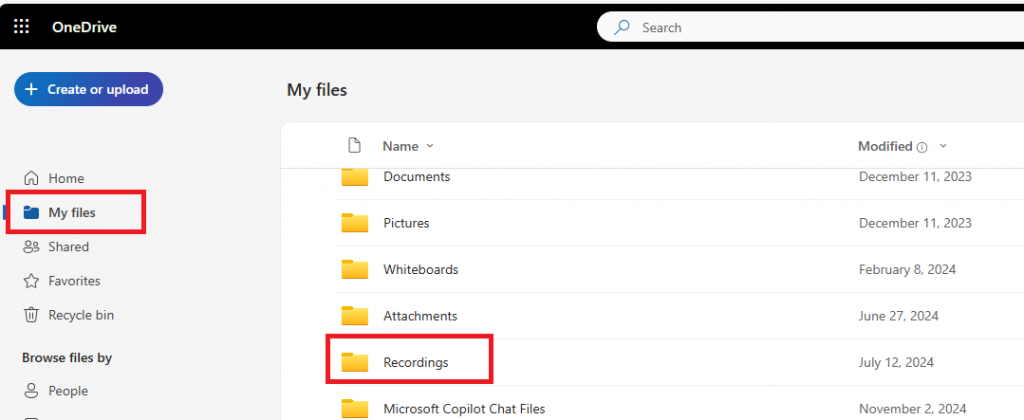Click into the Search input field
Viewport: 1024px width, 420px height.
[x=800, y=27]
